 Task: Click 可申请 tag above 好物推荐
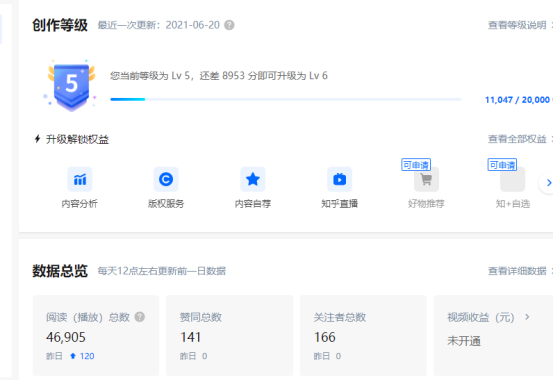tap(416, 165)
